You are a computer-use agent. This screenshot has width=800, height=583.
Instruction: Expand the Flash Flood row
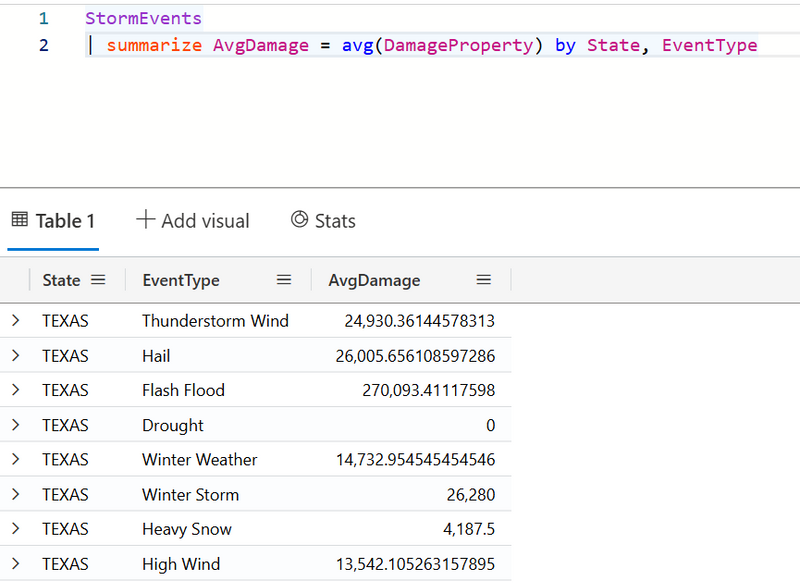pos(16,390)
